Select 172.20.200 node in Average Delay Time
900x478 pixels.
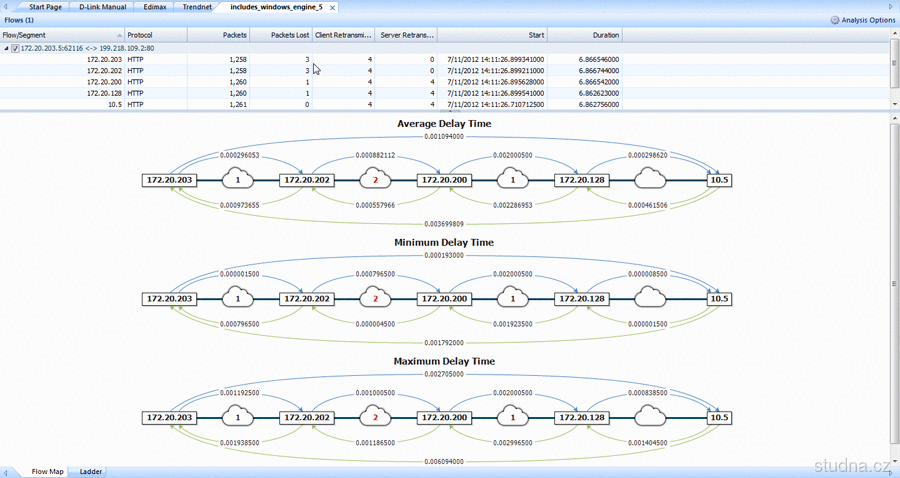444,180
